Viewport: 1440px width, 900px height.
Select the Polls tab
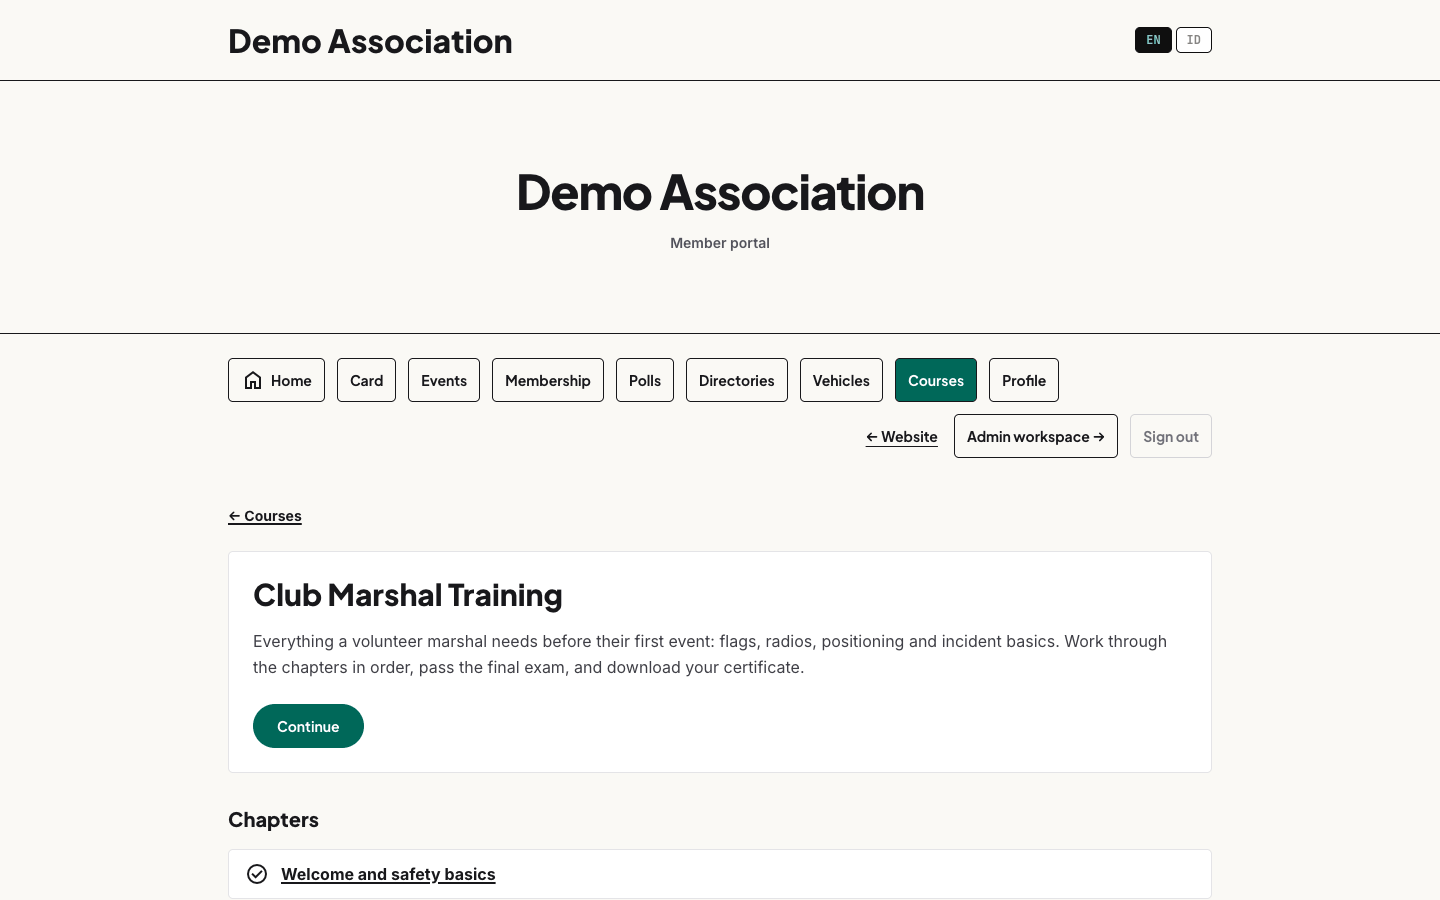coord(645,380)
